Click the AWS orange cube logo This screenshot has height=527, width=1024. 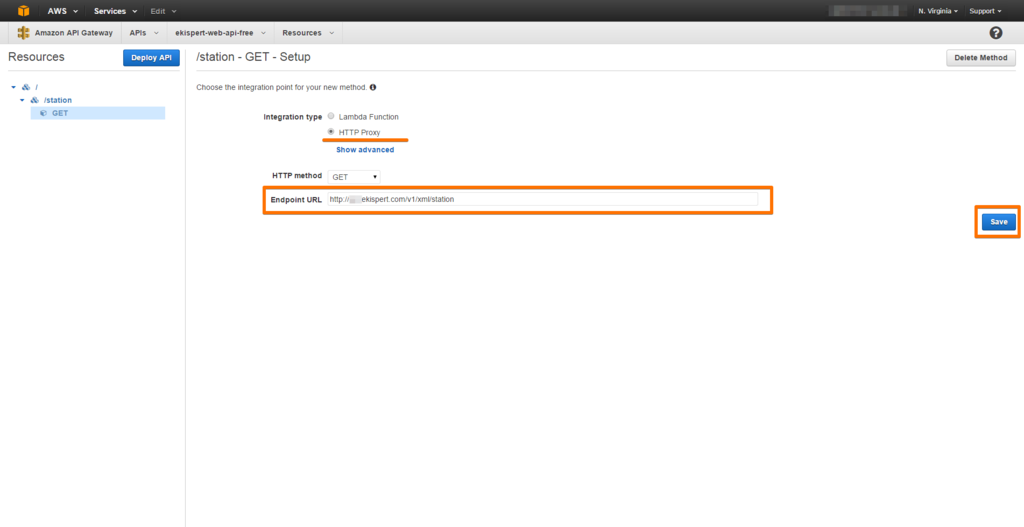(x=24, y=10)
